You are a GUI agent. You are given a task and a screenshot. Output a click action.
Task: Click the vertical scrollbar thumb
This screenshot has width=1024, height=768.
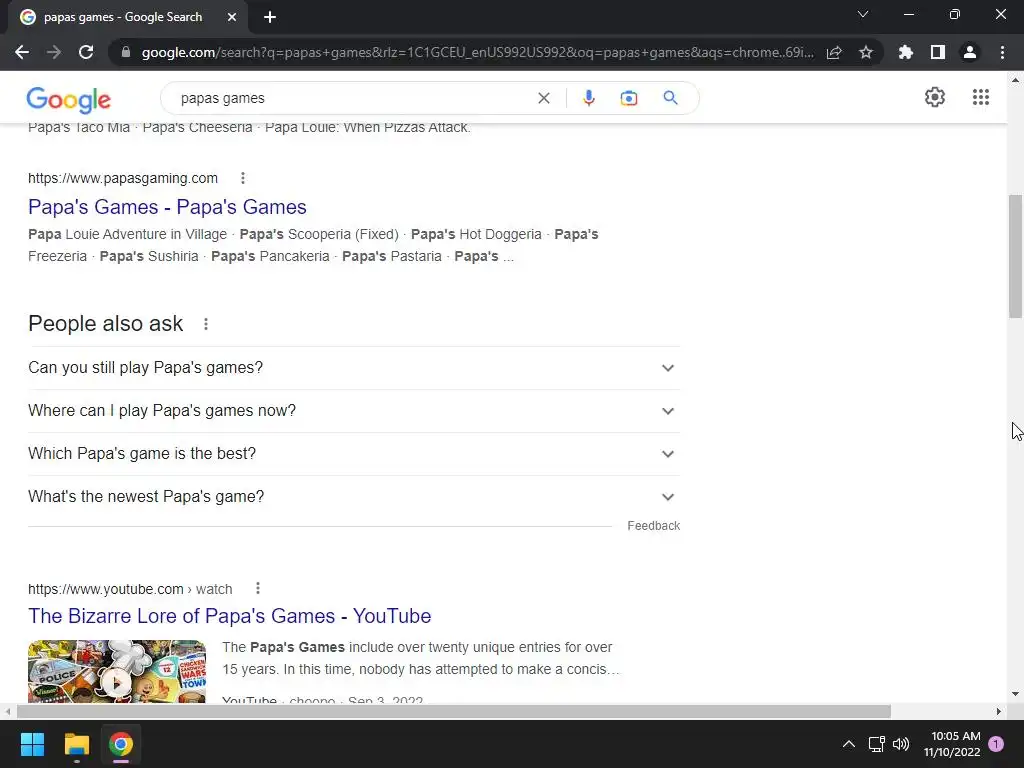[x=1015, y=256]
